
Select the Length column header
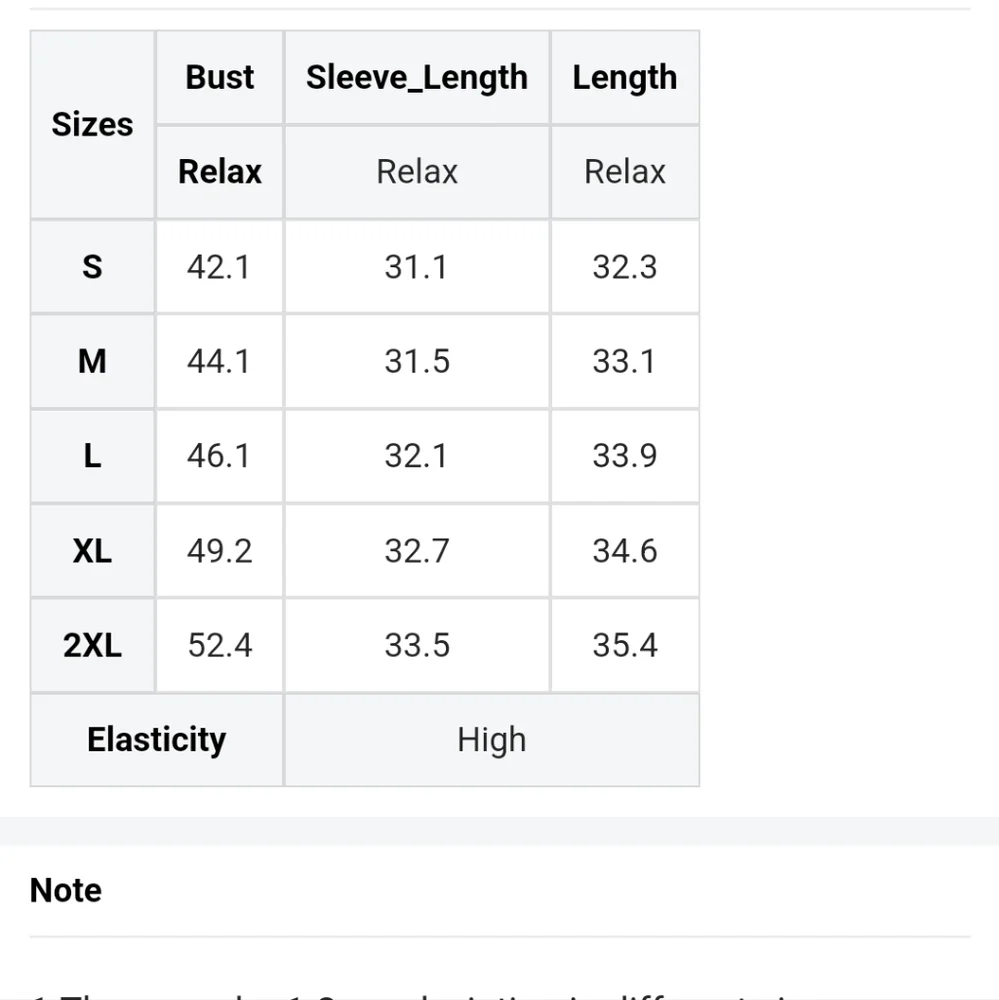(x=624, y=78)
